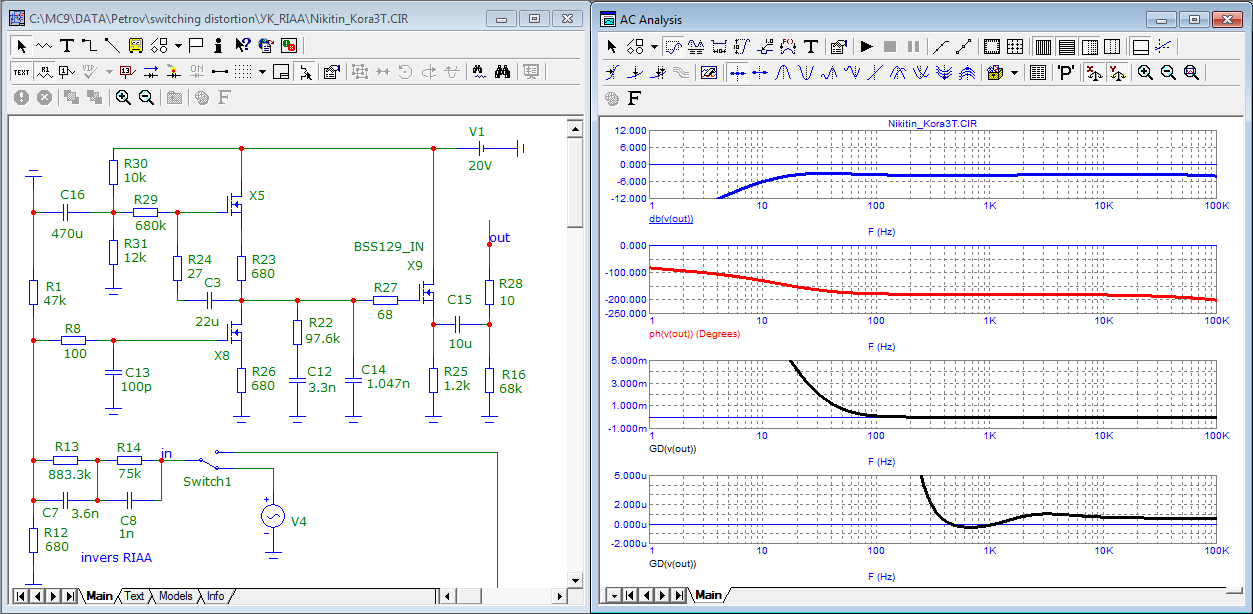This screenshot has width=1253, height=614.
Task: Click the db(v(out)) plot label
Action: pos(671,218)
